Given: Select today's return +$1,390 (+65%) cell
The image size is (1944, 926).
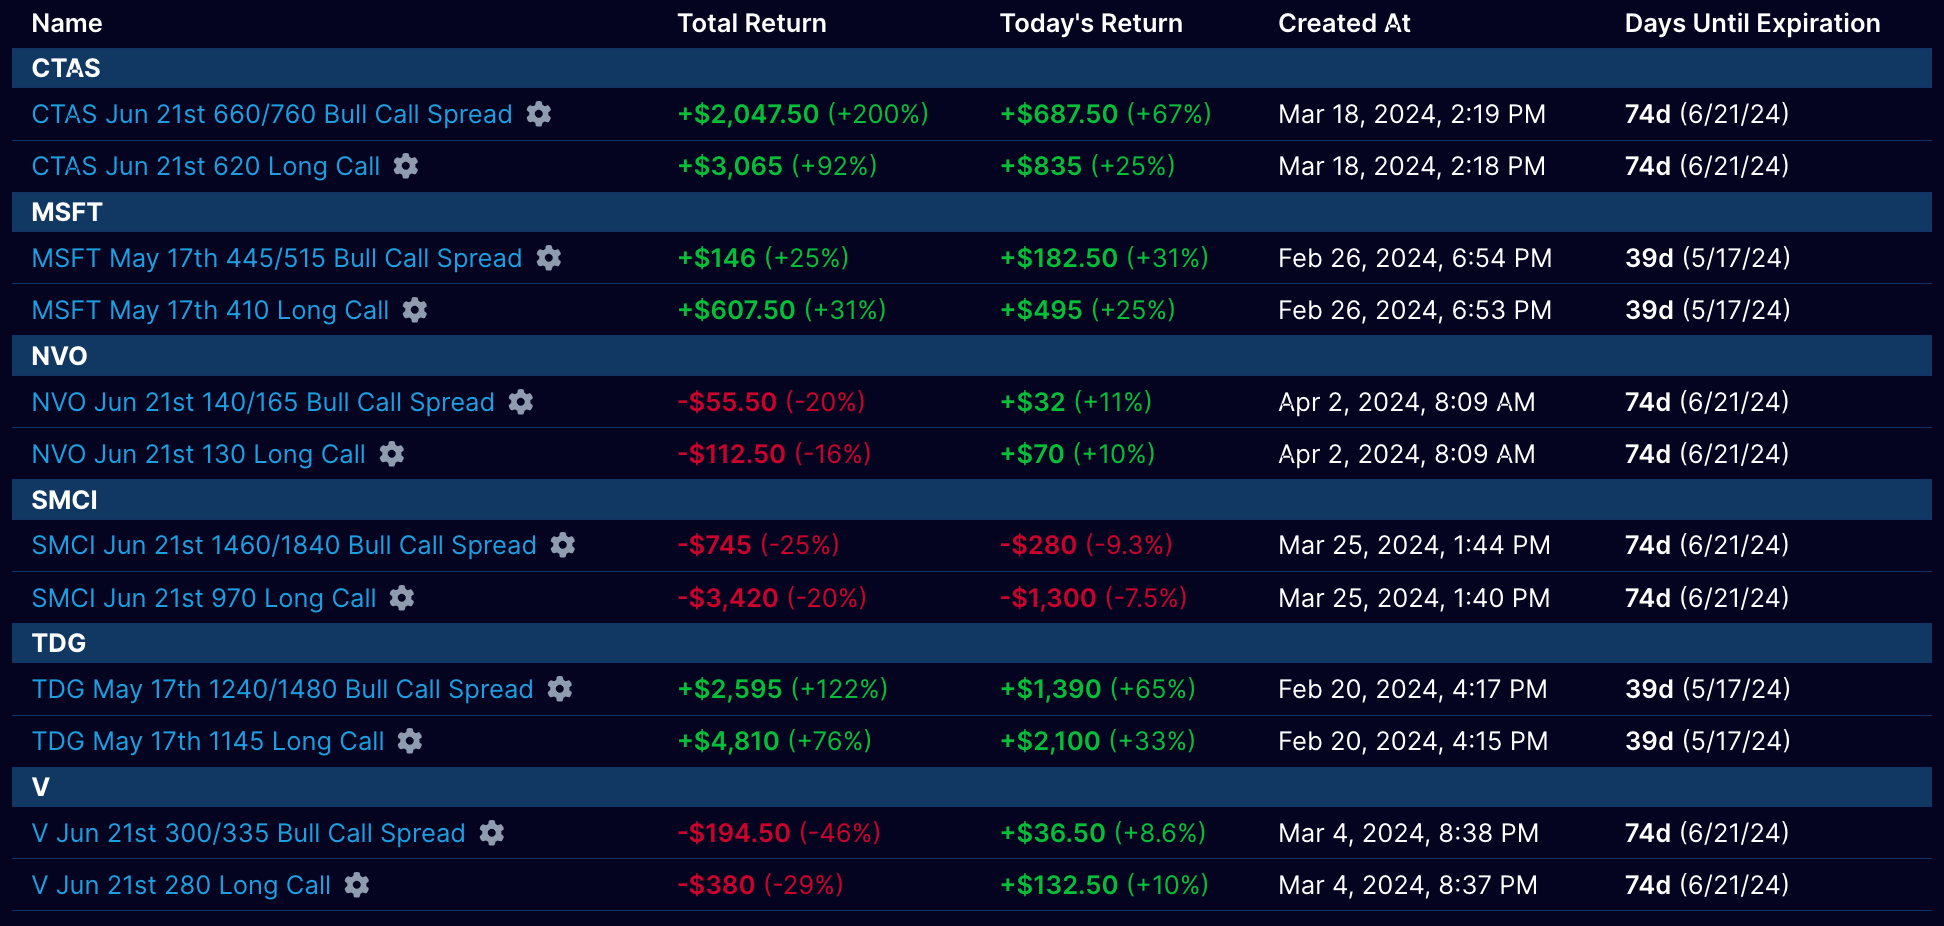Looking at the screenshot, I should click(1098, 689).
